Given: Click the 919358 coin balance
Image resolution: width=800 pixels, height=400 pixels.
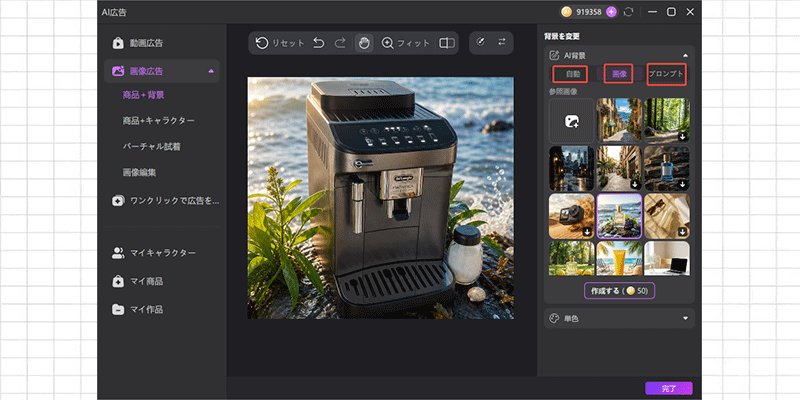Looking at the screenshot, I should pyautogui.click(x=588, y=12).
